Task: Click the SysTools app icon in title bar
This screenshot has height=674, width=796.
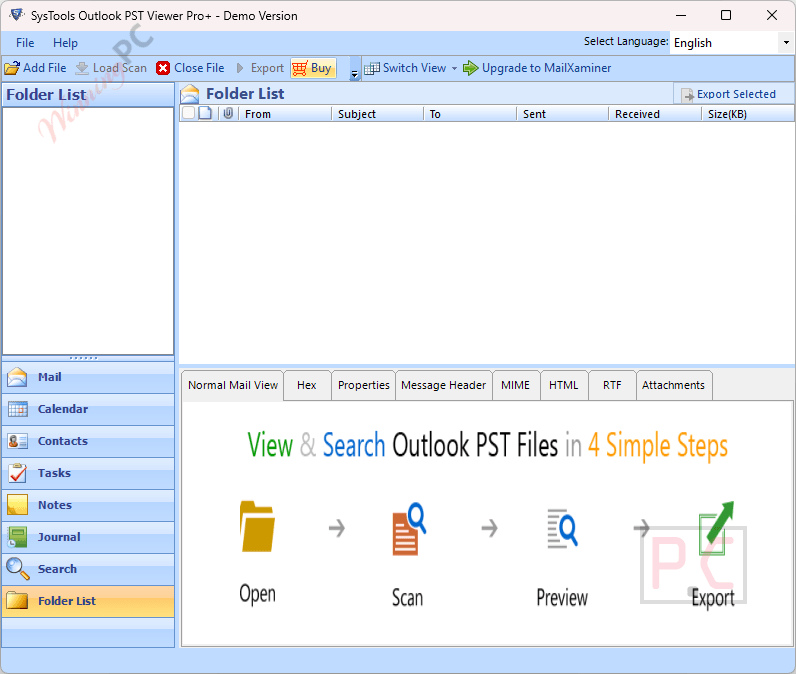Action: point(17,15)
